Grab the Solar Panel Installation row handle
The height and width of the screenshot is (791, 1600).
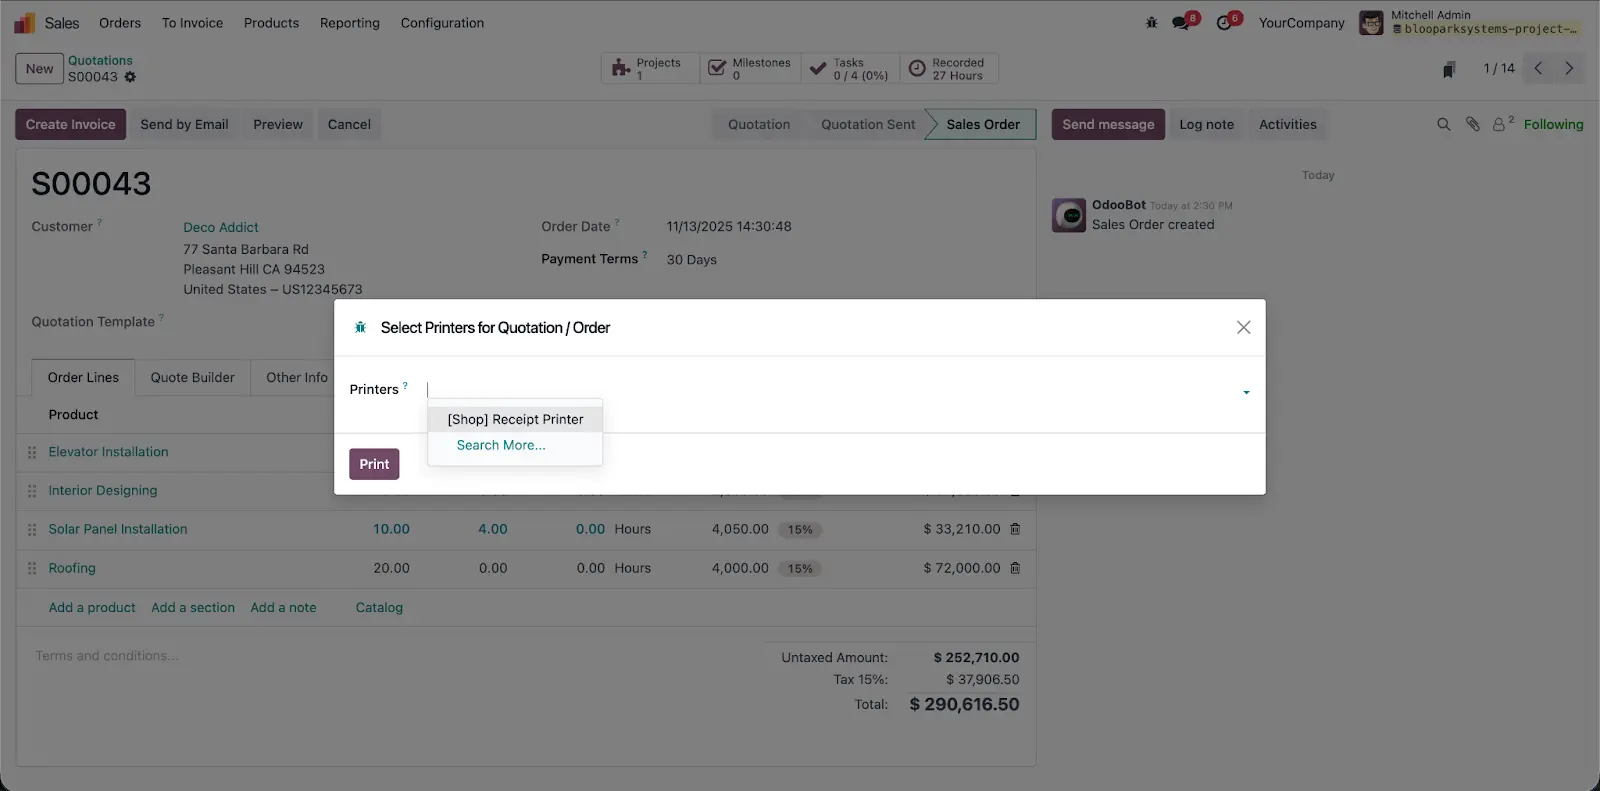pos(32,530)
